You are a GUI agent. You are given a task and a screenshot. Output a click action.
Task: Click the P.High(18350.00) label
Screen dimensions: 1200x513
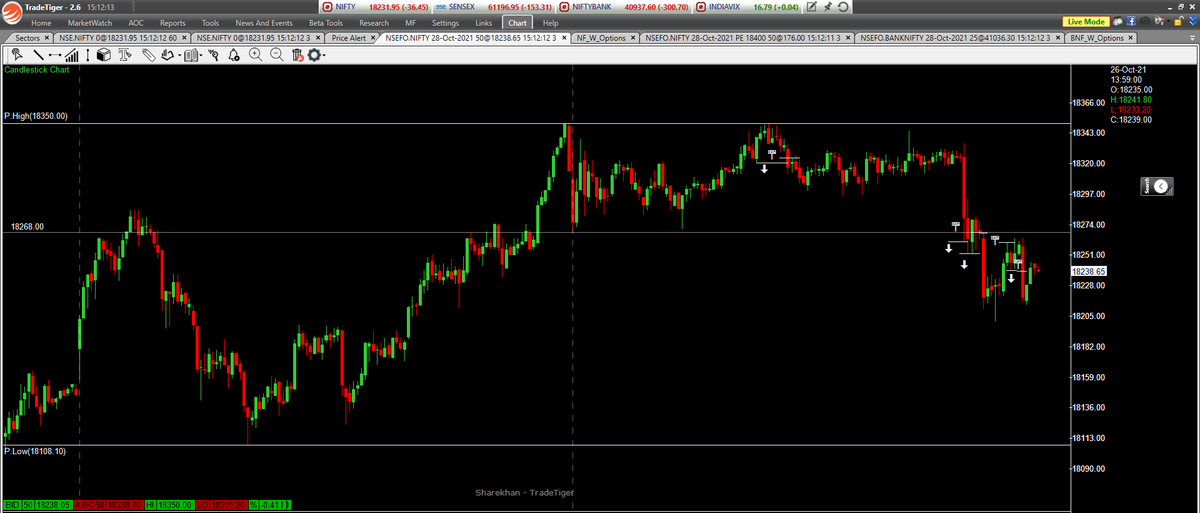point(35,116)
